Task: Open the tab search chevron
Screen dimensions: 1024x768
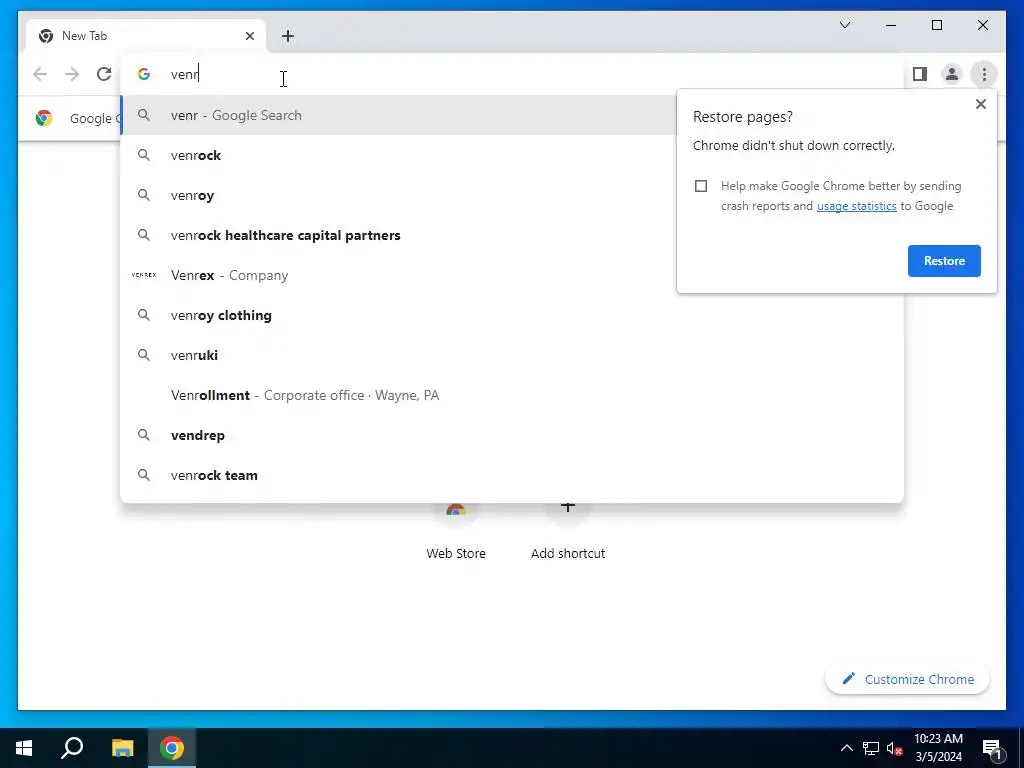Action: tap(844, 25)
